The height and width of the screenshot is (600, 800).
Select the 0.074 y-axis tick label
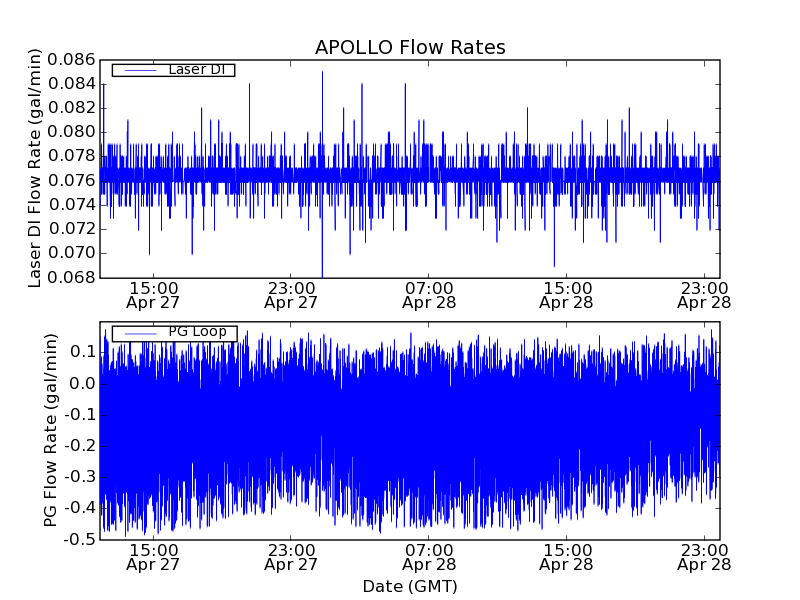tap(71, 205)
